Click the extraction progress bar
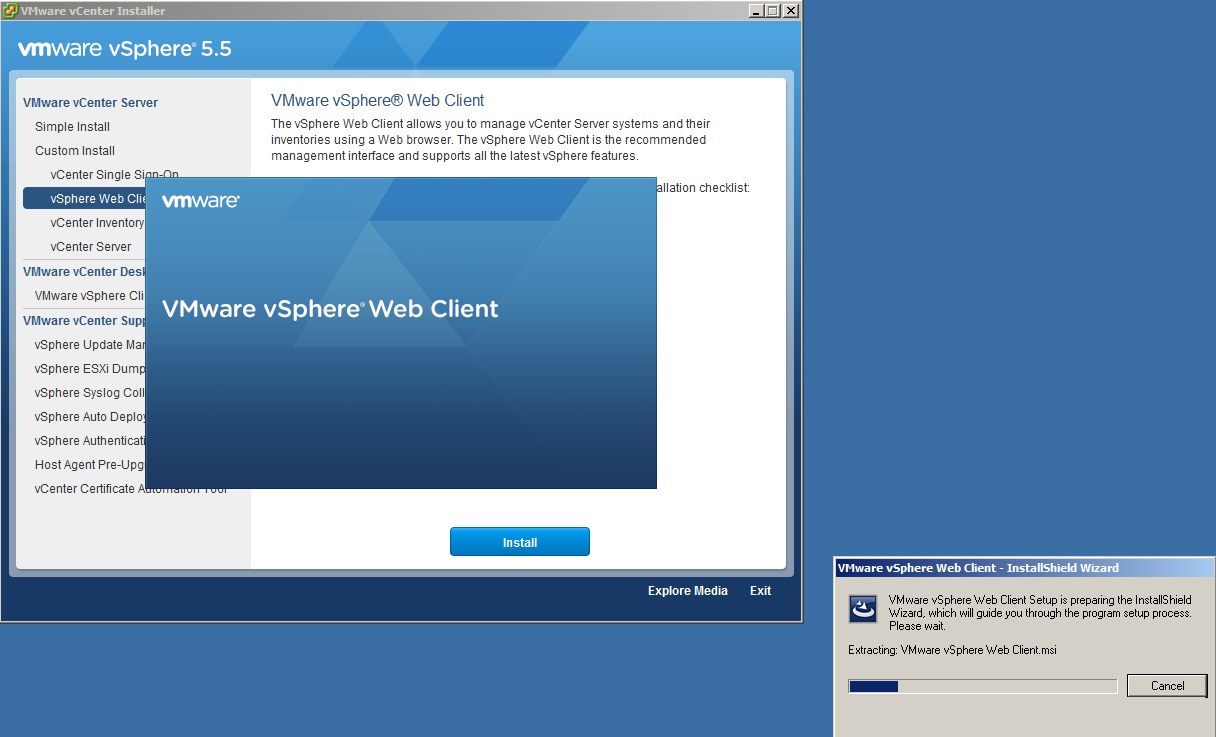 (x=982, y=686)
